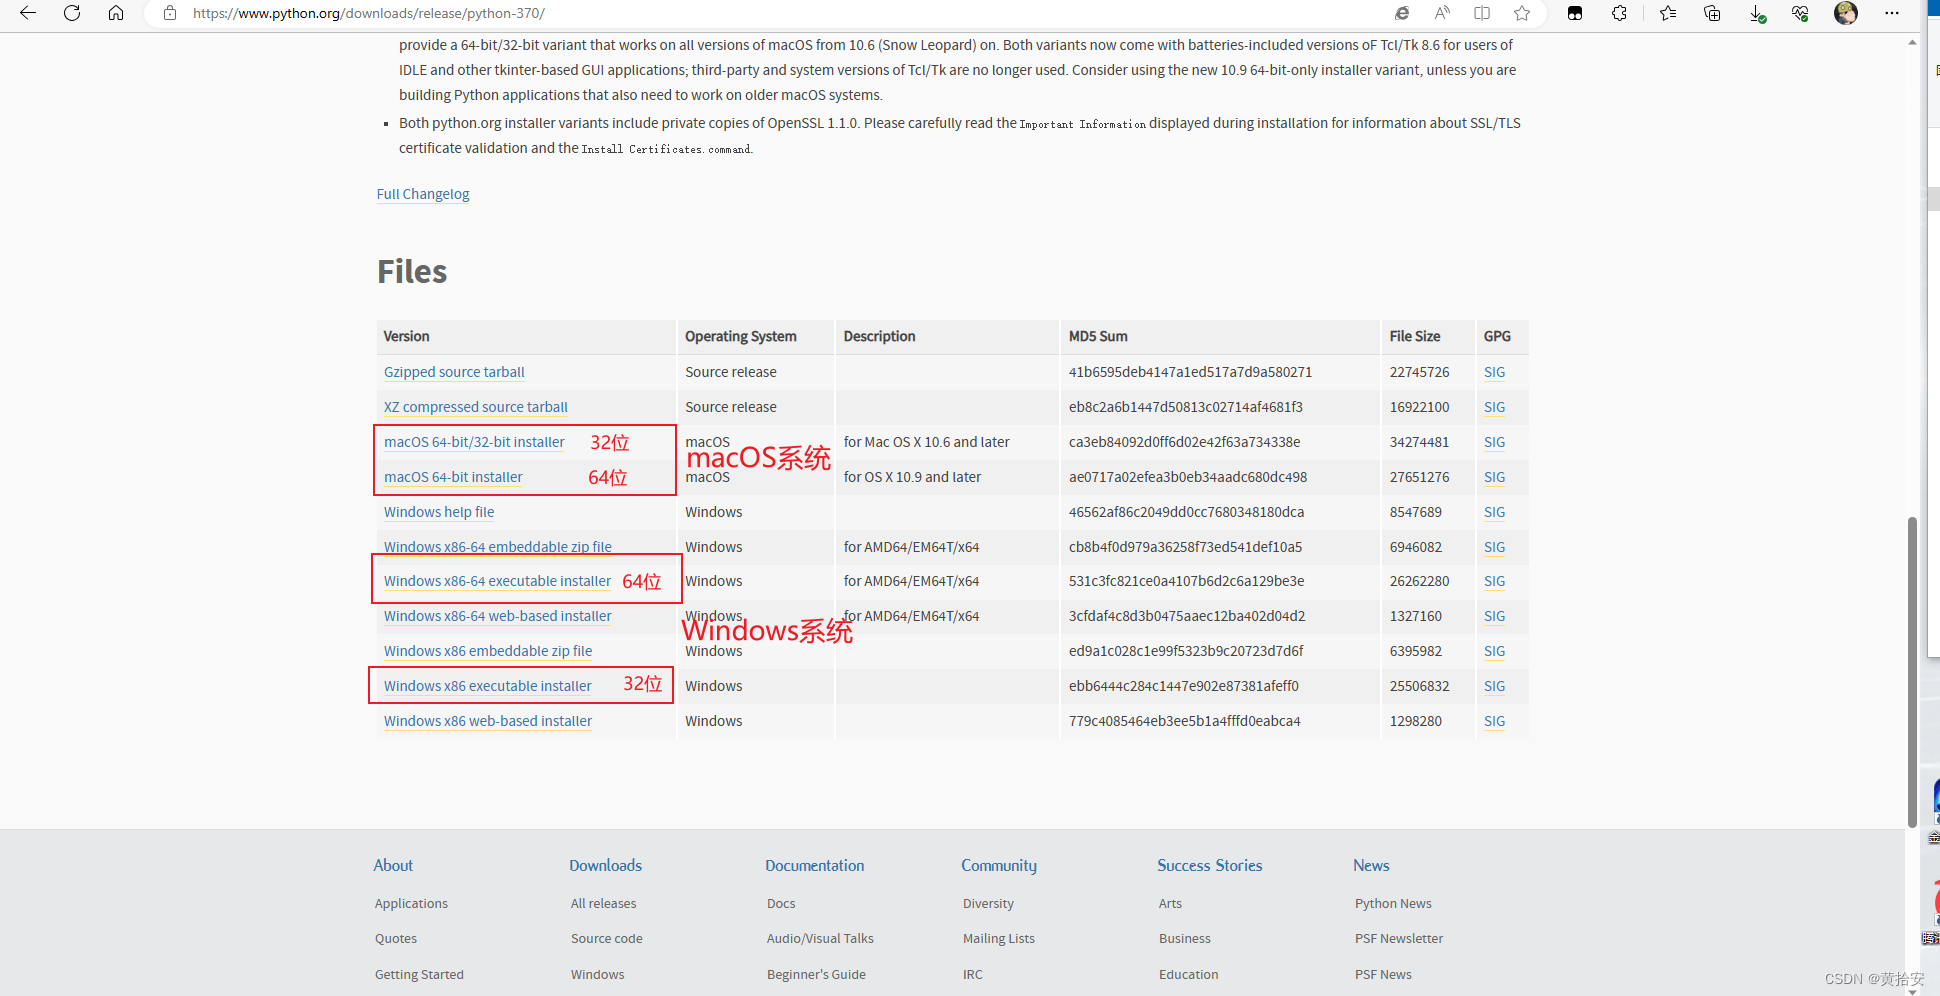Image resolution: width=1940 pixels, height=996 pixels.
Task: Click the page vertical scrollbar thumb
Action: pyautogui.click(x=1912, y=672)
